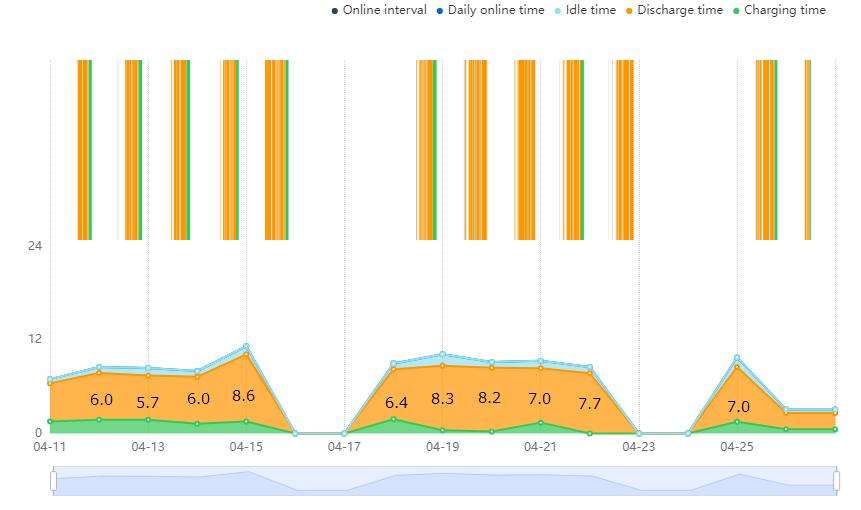
Task: Click the 04-17 x-axis date label
Action: [344, 447]
